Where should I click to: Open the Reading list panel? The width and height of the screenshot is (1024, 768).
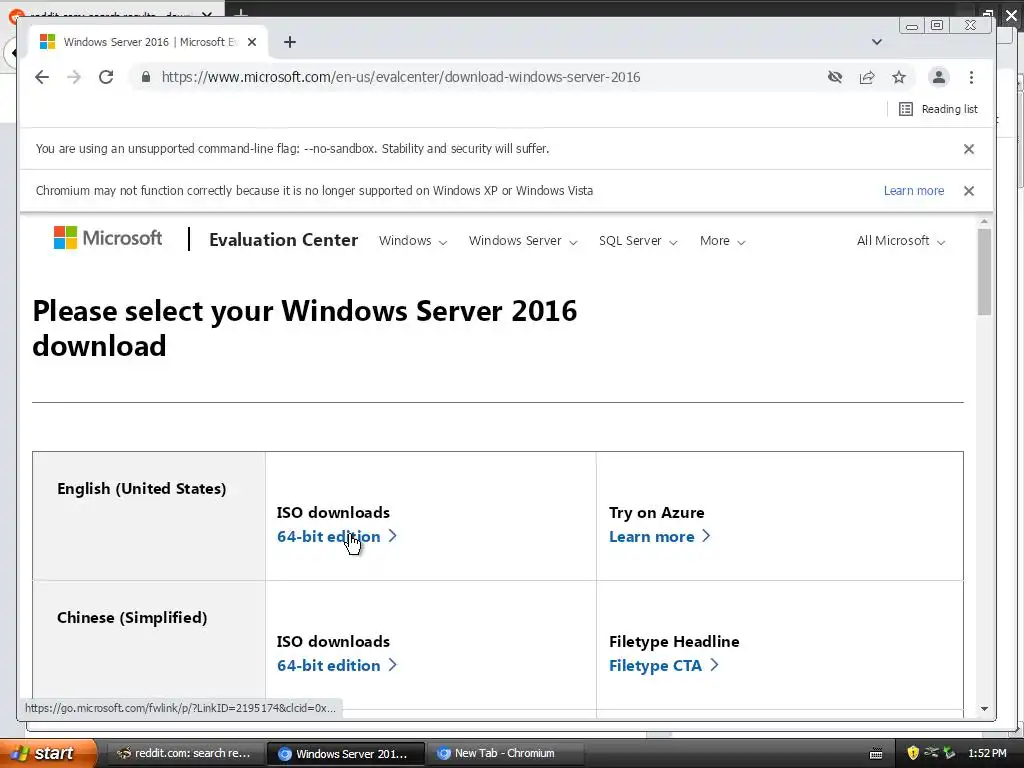(x=938, y=109)
